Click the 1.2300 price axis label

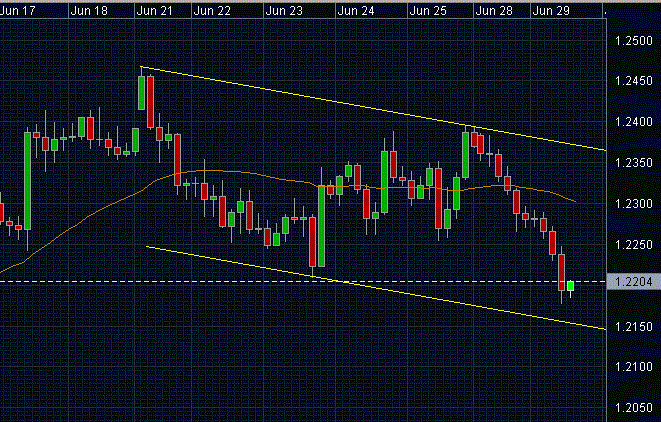(x=634, y=204)
